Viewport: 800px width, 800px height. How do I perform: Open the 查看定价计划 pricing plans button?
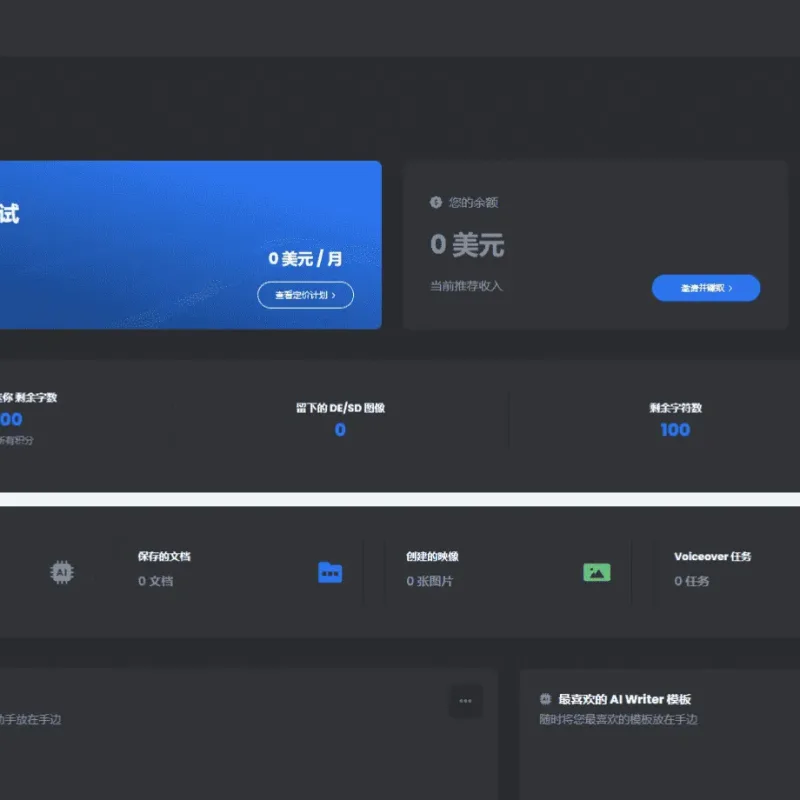click(x=305, y=295)
